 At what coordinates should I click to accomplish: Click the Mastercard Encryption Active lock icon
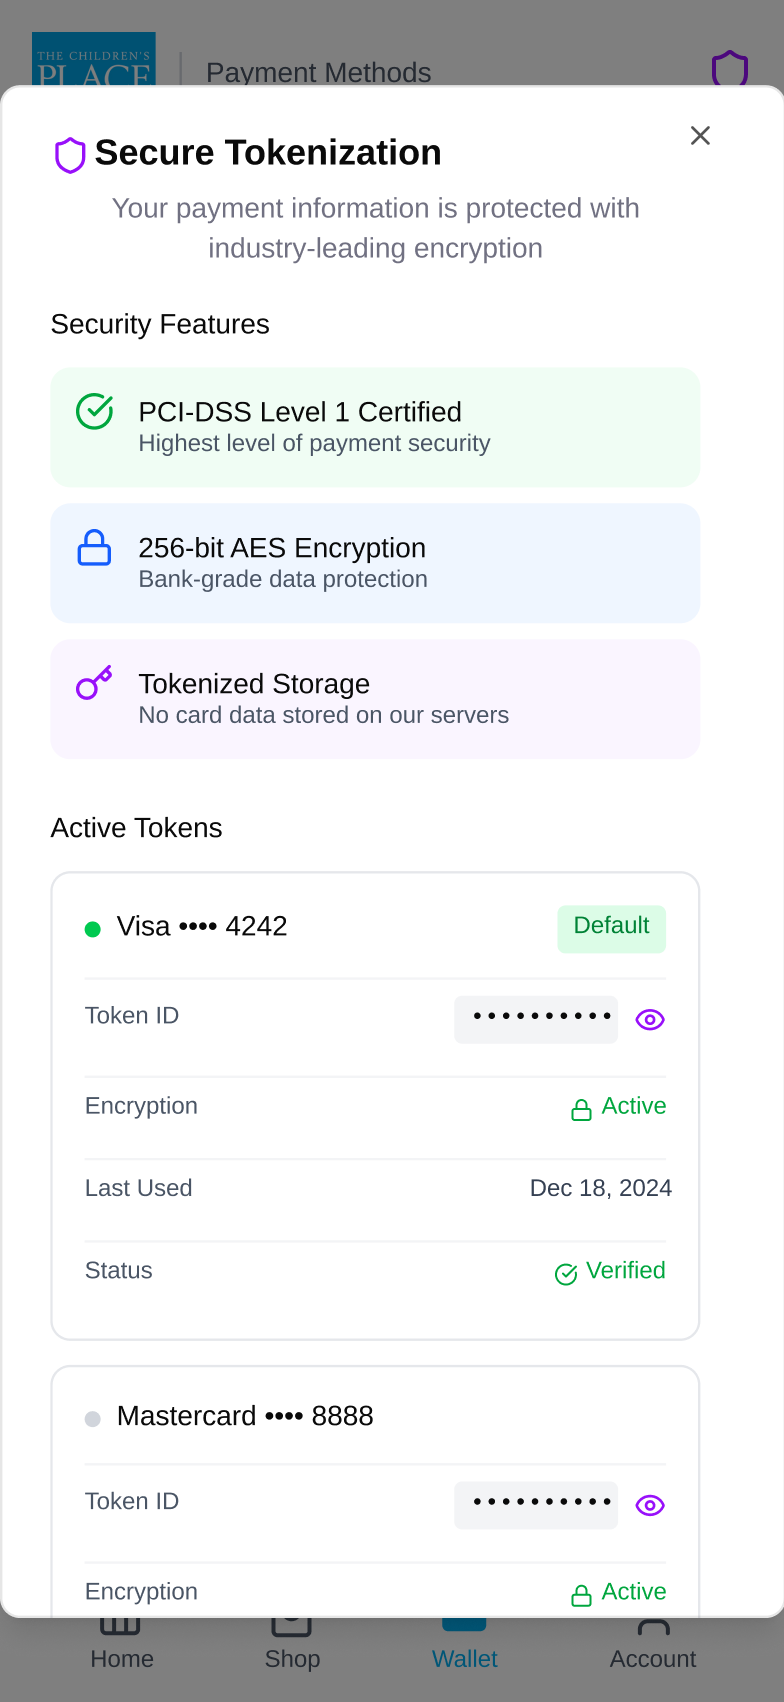pos(581,1595)
